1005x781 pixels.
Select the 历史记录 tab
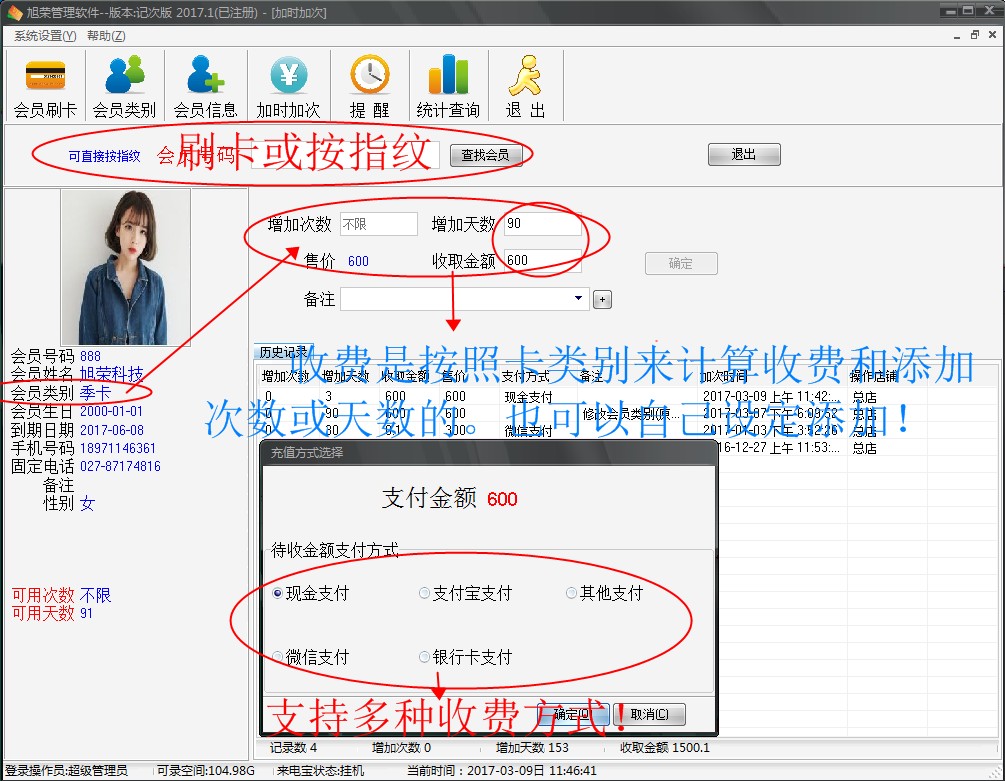pyautogui.click(x=284, y=352)
